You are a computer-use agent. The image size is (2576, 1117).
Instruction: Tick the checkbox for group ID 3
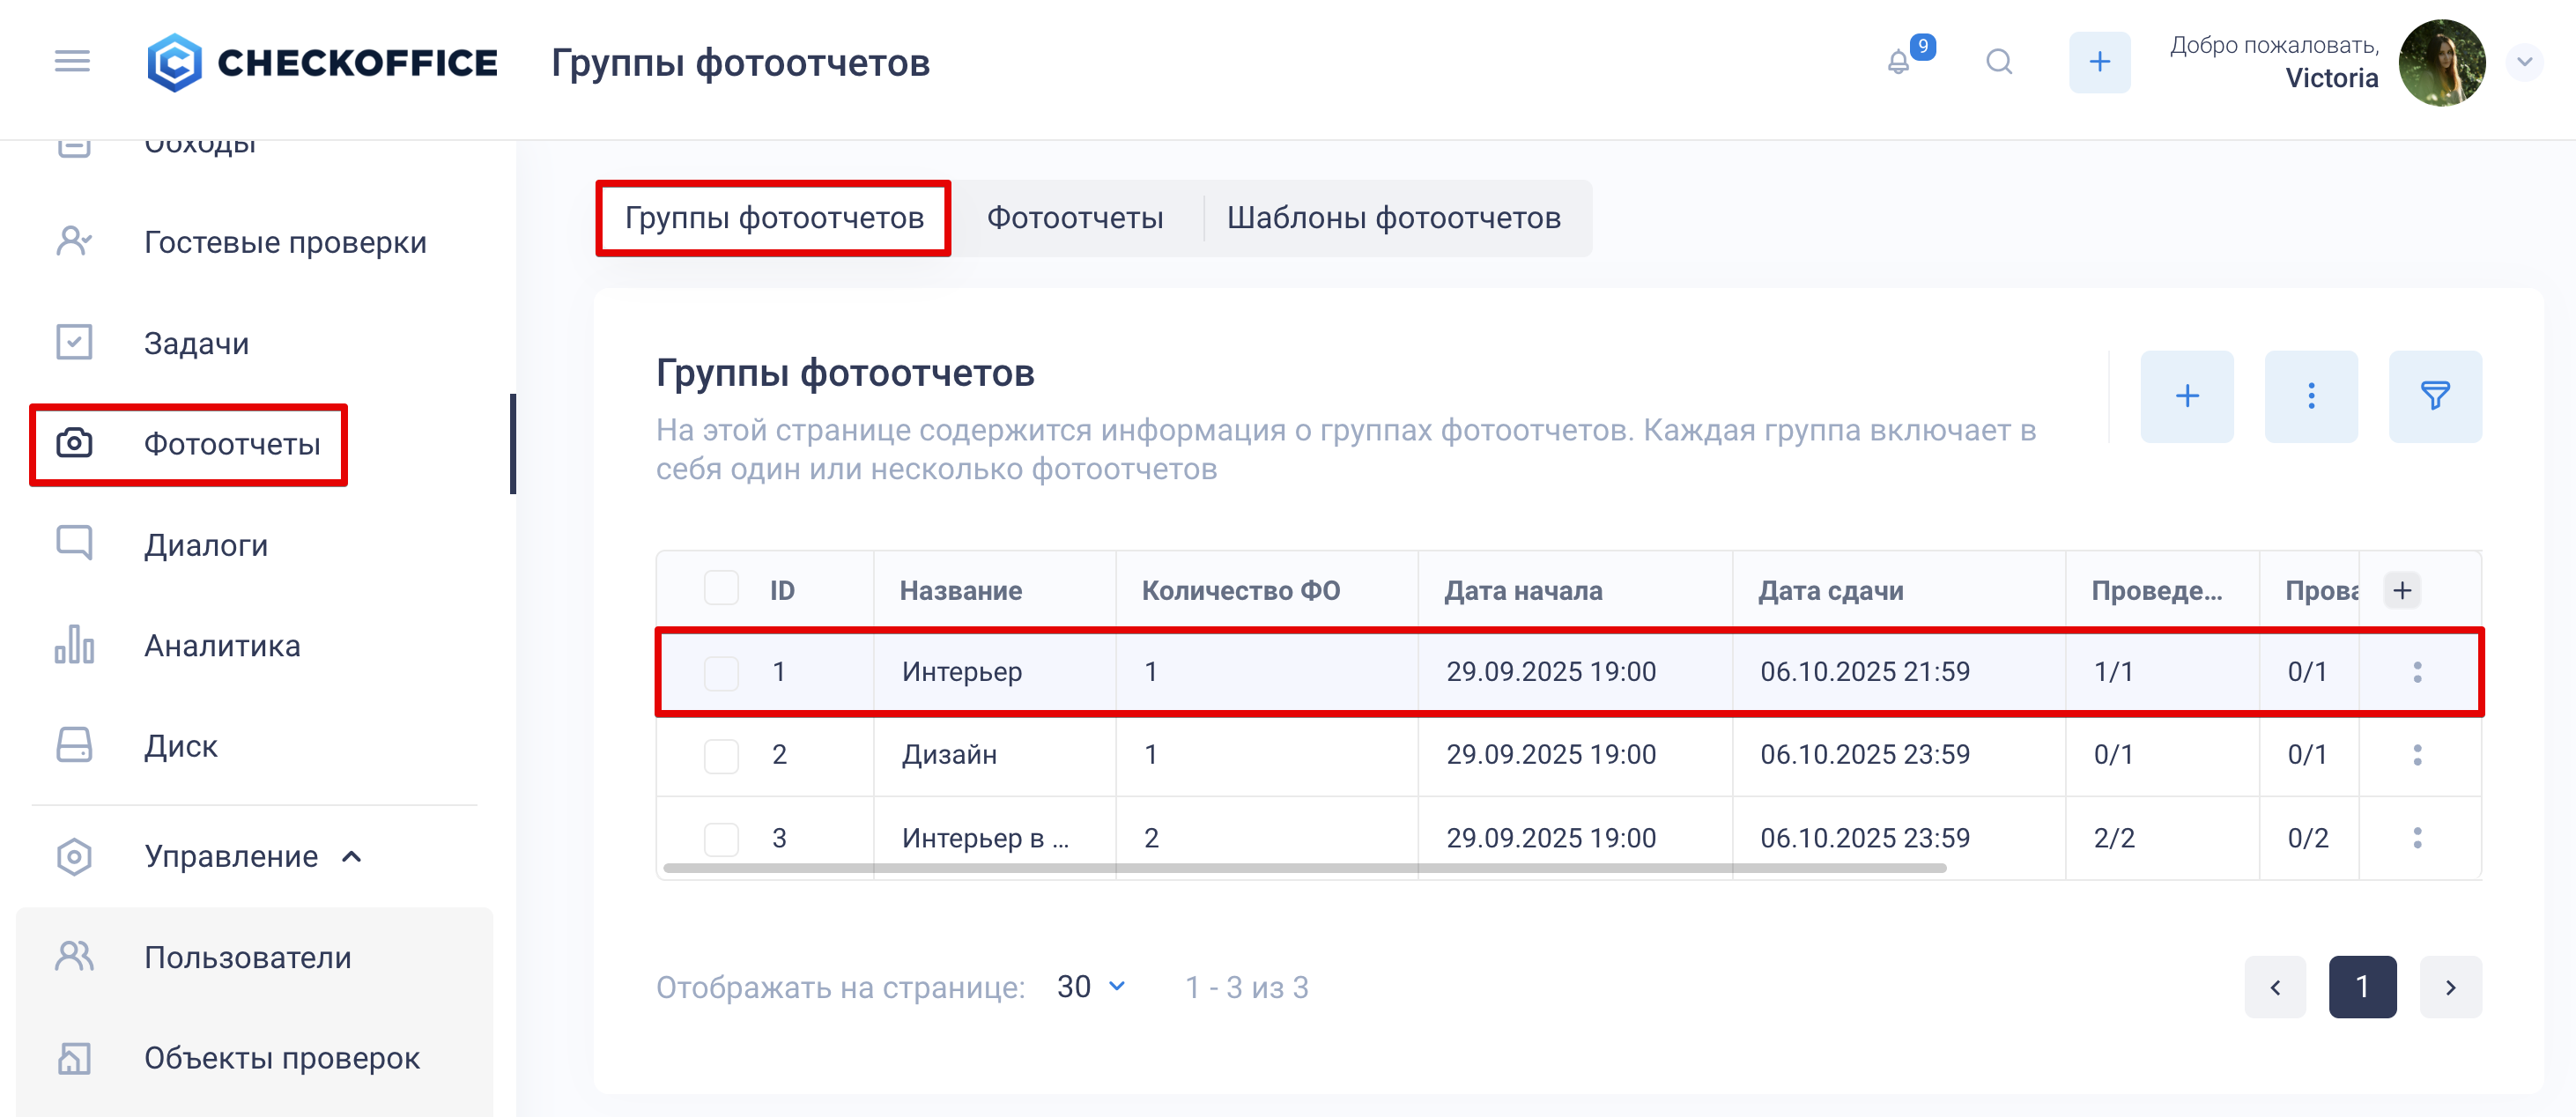pyautogui.click(x=721, y=838)
